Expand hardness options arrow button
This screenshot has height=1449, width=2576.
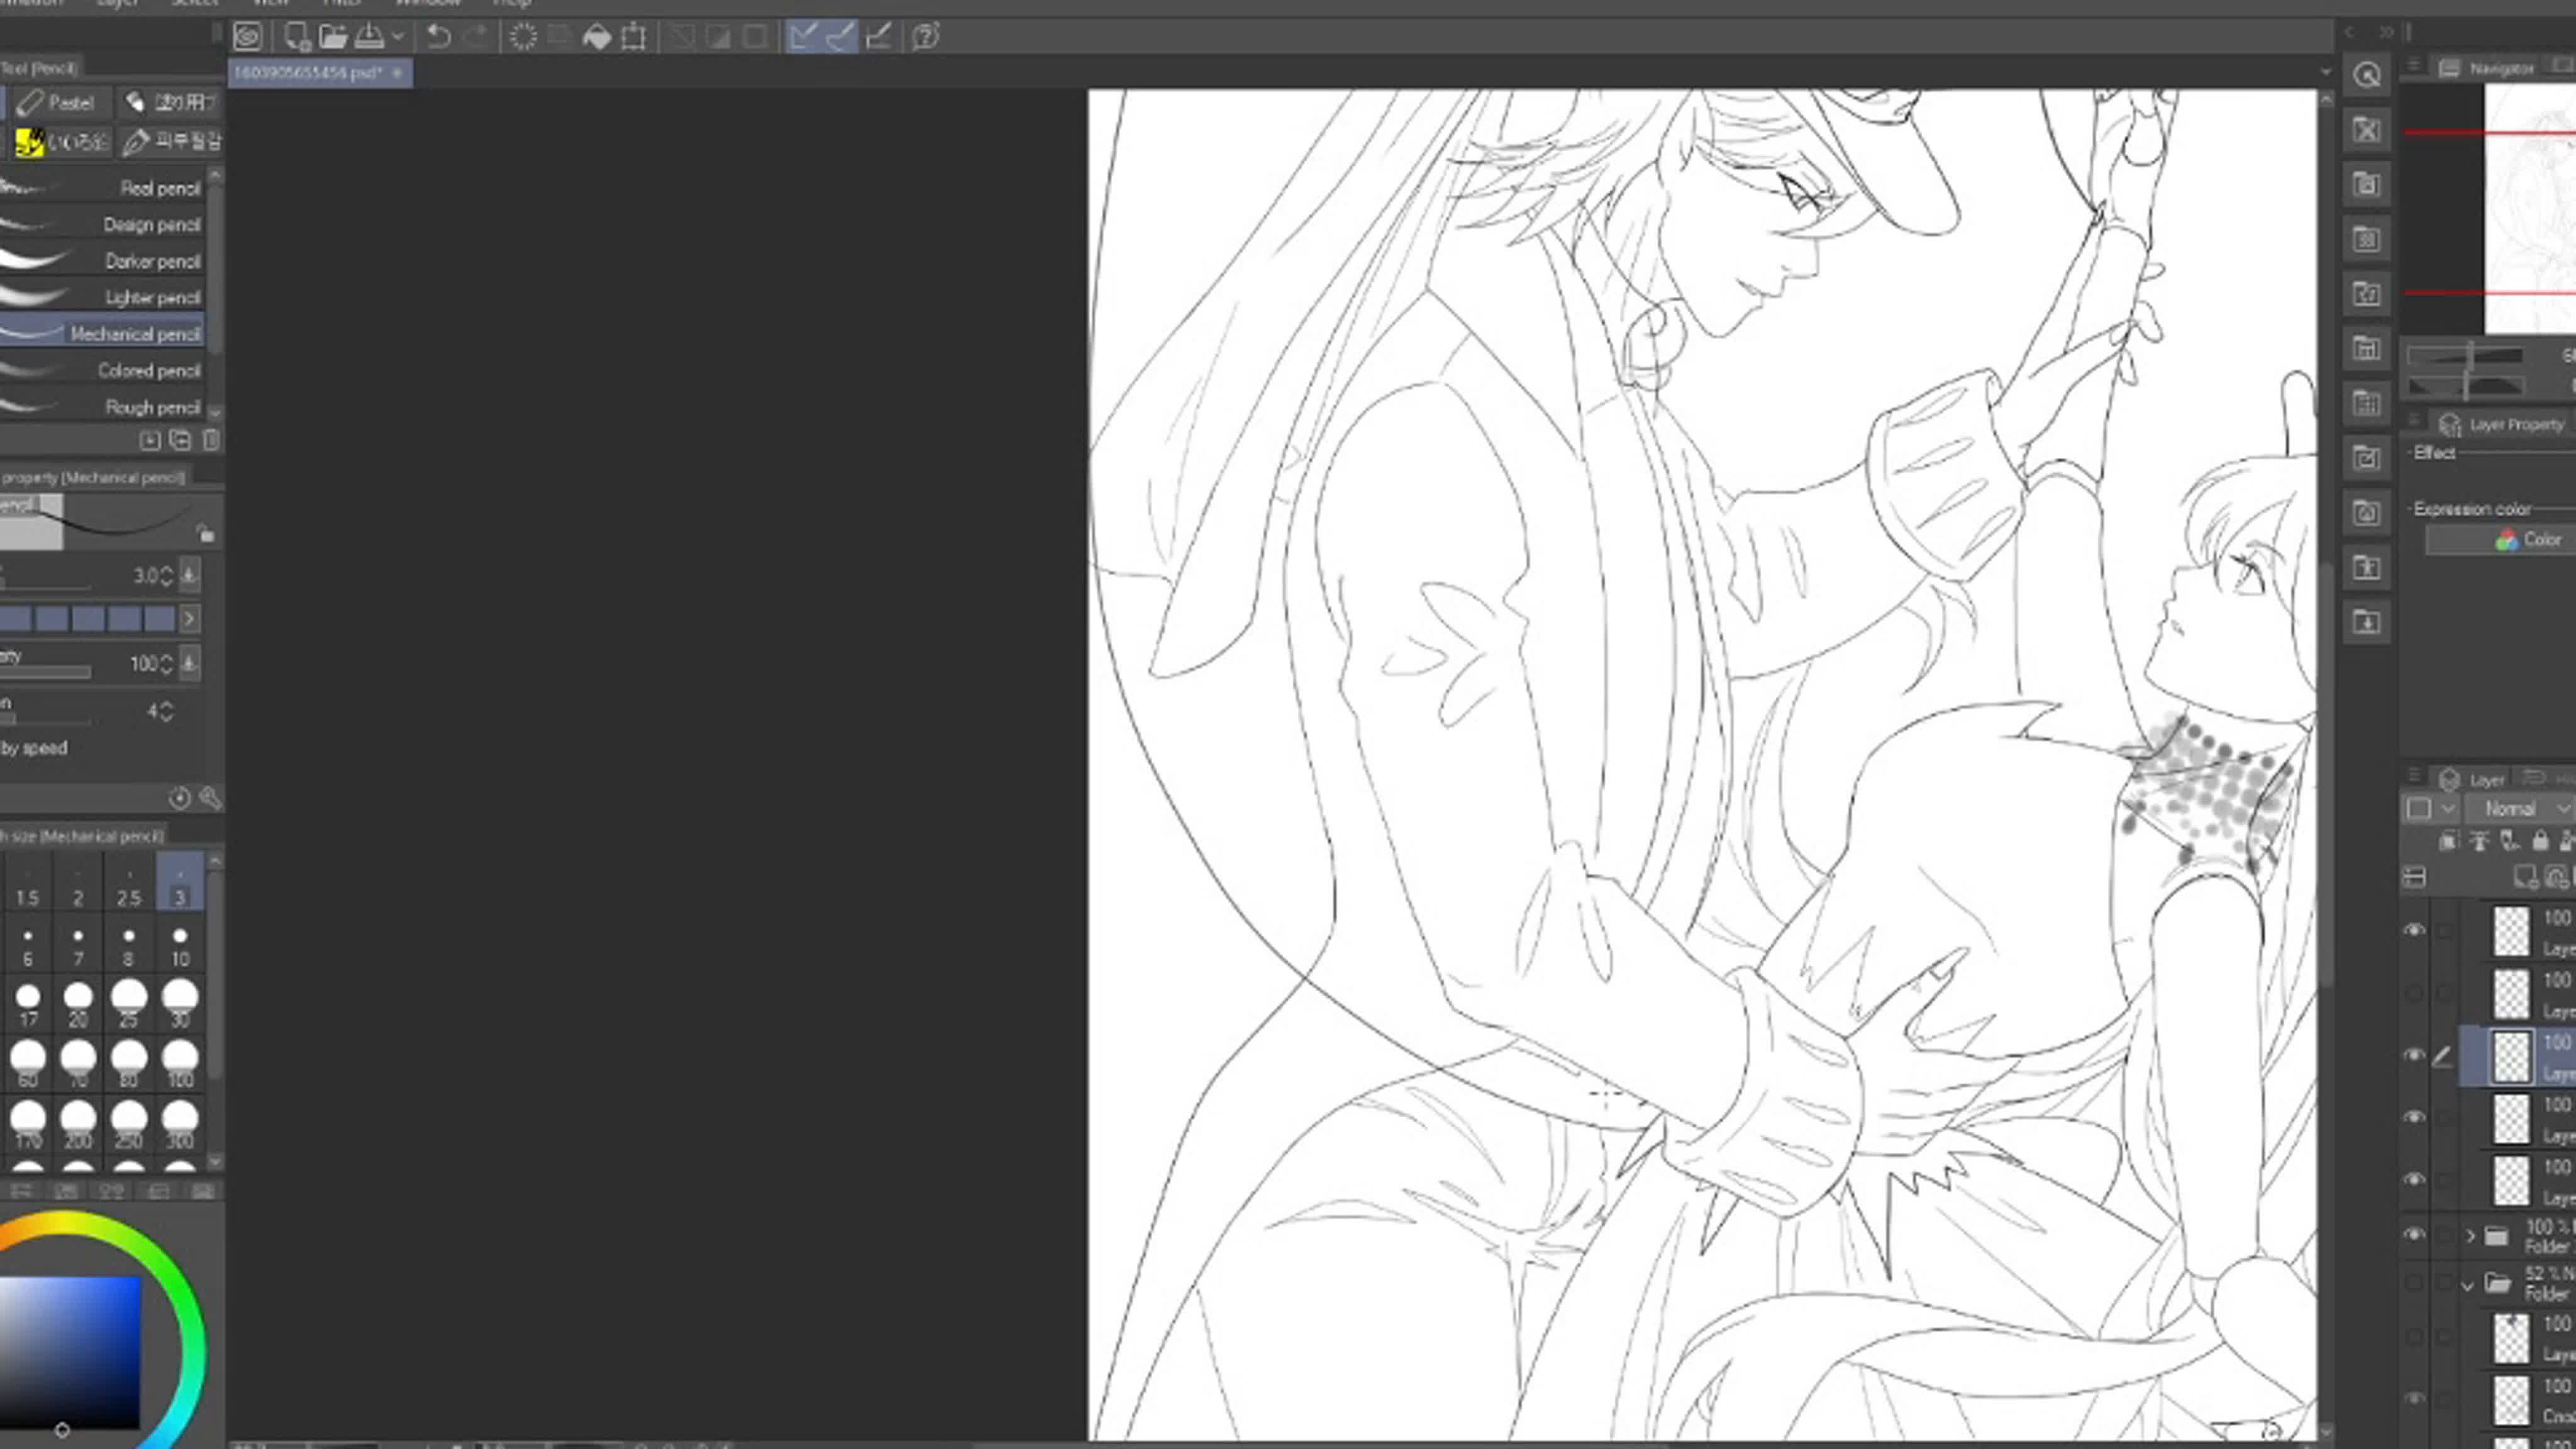coord(189,619)
